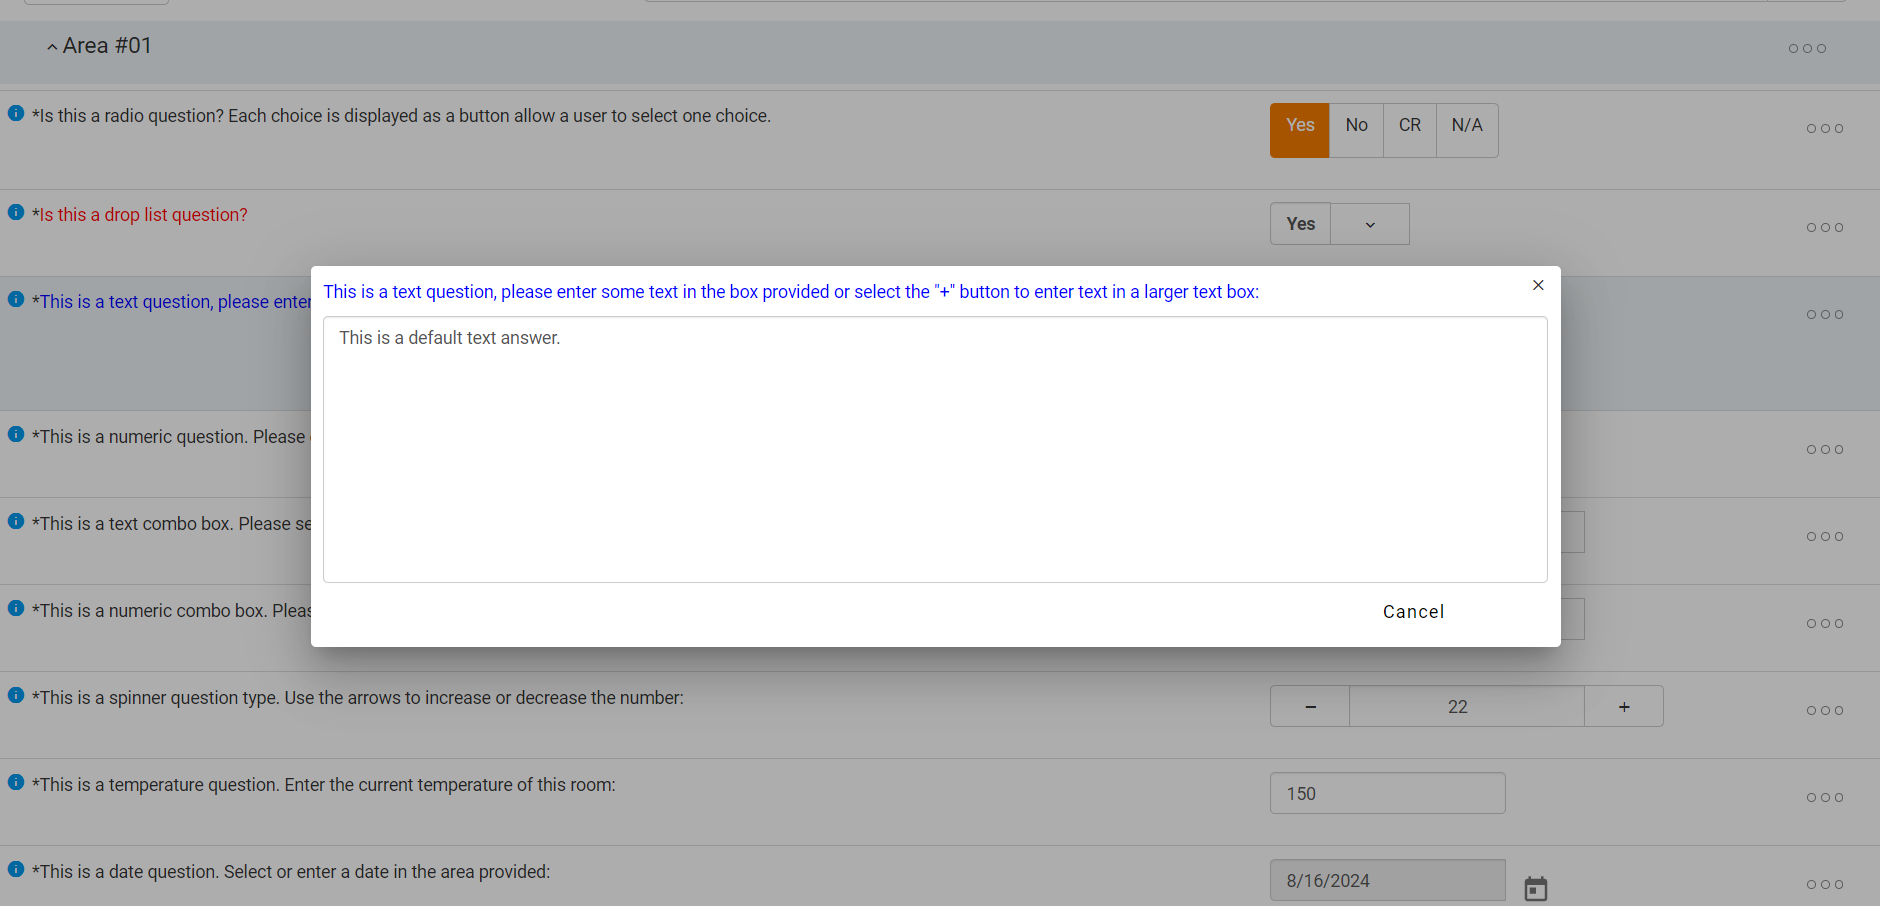Click the Yes value of the drop list question
This screenshot has height=906, width=1880.
pos(1300,224)
